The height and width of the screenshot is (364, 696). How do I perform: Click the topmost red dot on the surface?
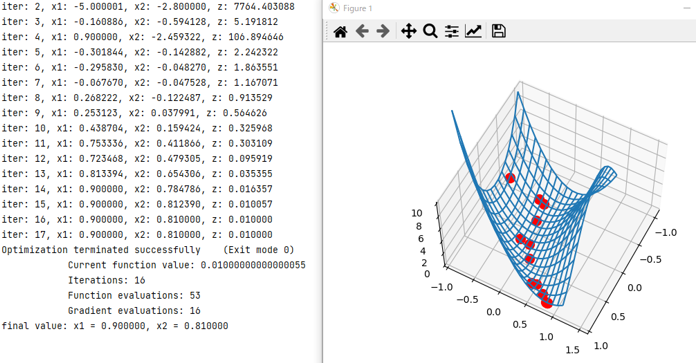tap(510, 178)
